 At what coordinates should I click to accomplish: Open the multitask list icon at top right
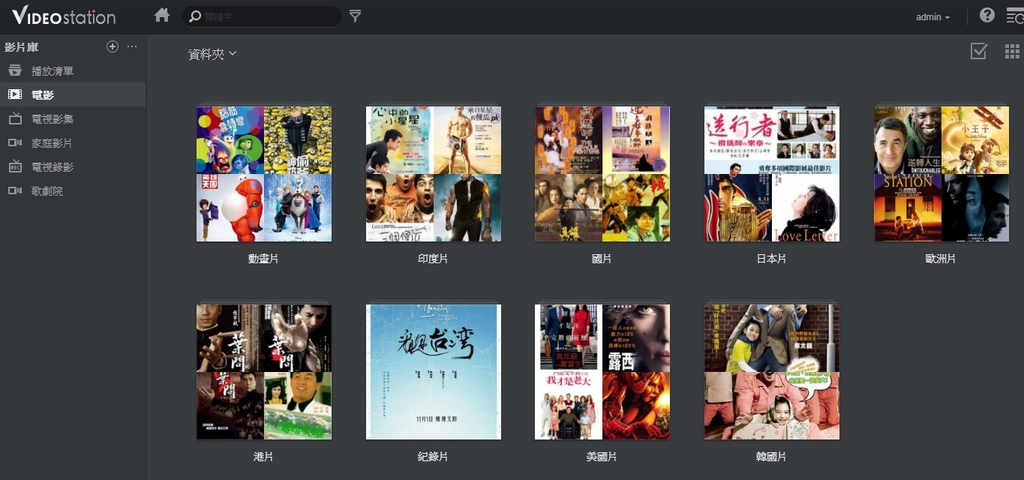(x=1016, y=16)
